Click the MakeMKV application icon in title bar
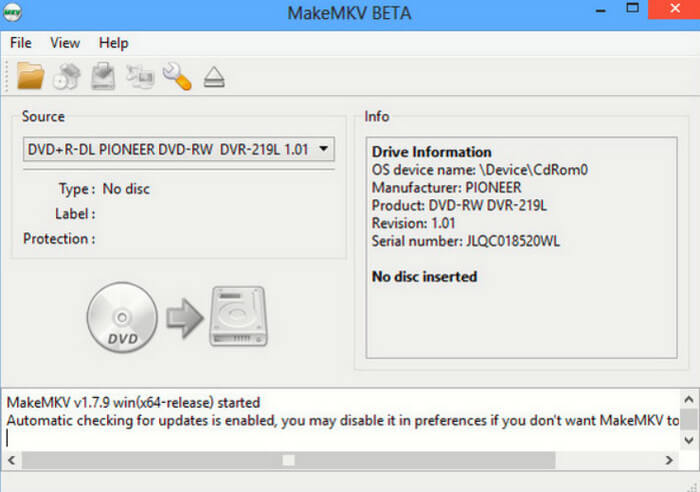This screenshot has width=700, height=492. (x=12, y=12)
